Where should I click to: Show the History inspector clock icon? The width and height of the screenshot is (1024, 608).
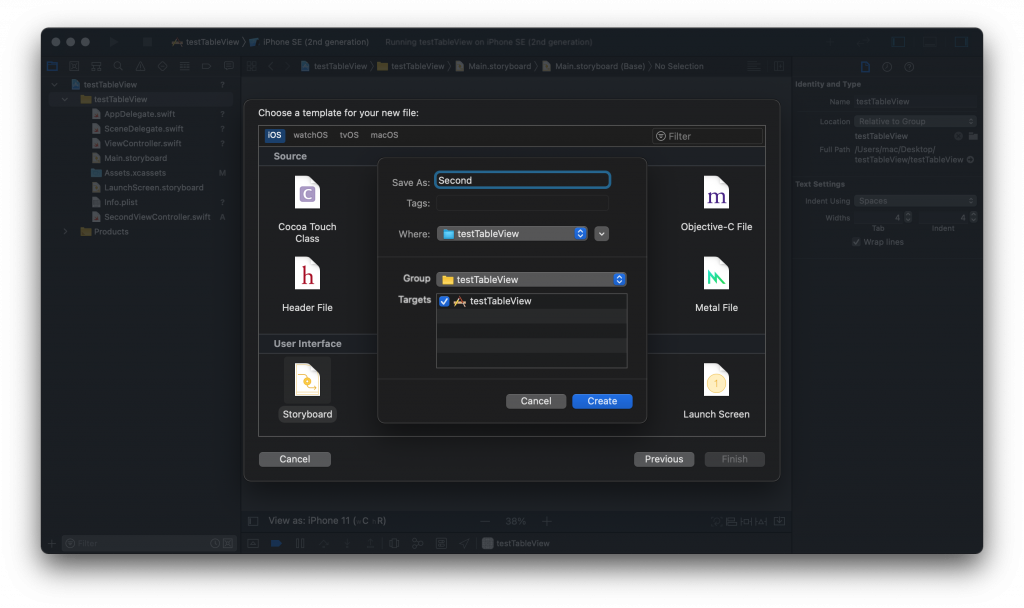(887, 67)
